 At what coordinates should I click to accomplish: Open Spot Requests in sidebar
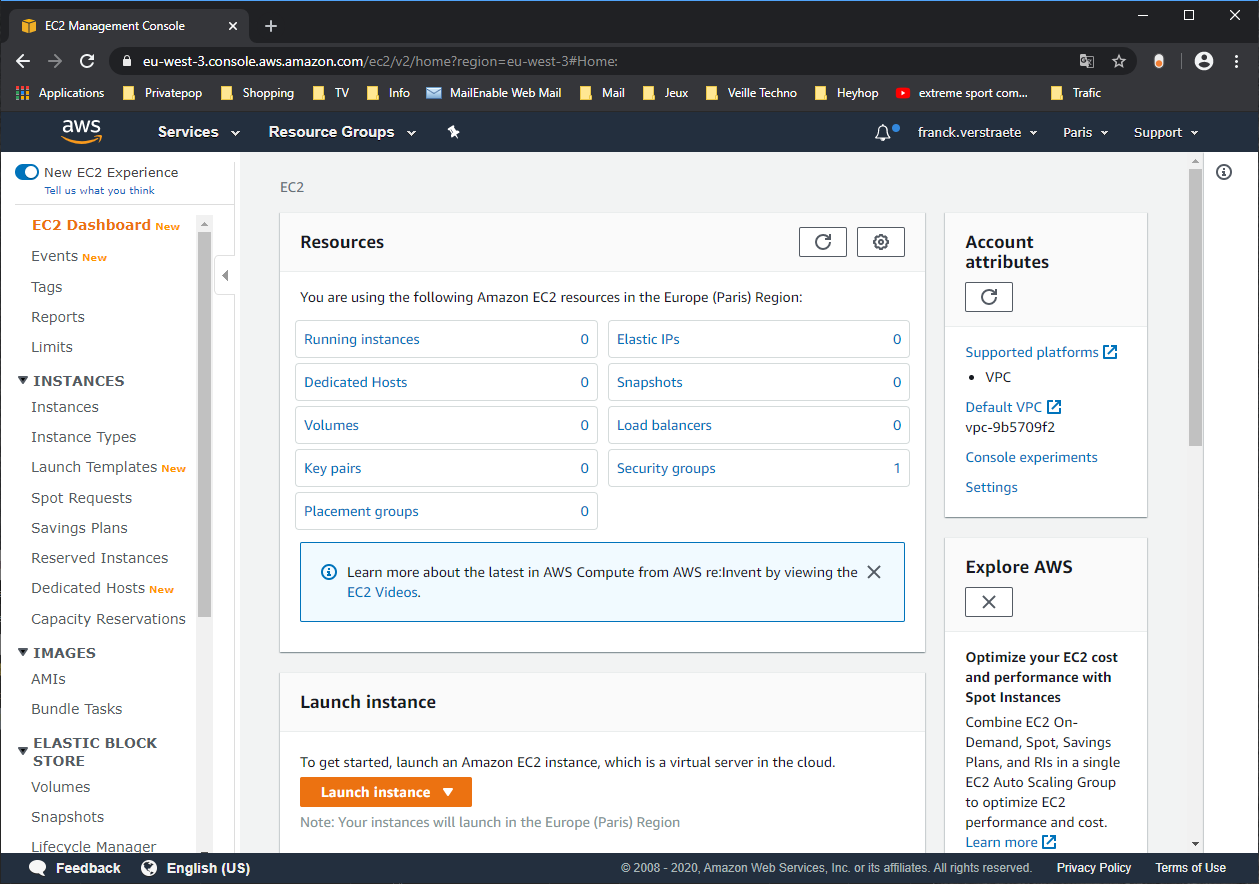point(81,498)
